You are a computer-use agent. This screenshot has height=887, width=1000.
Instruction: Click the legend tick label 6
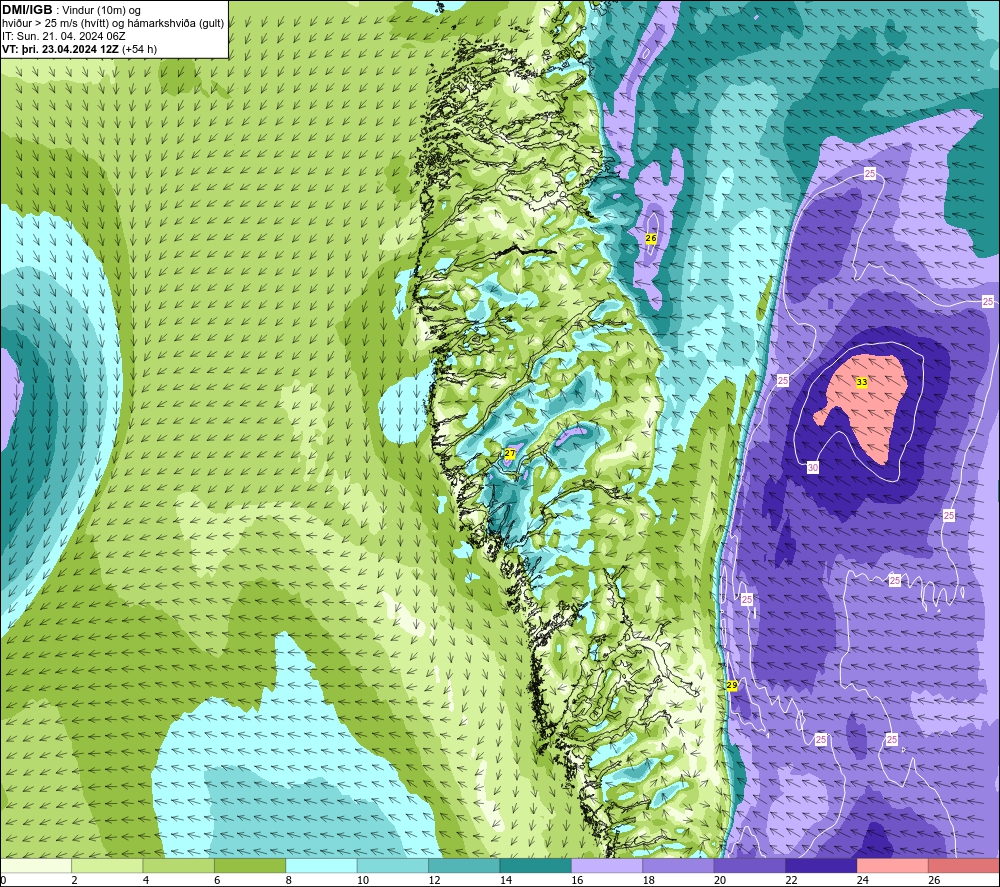point(217,880)
